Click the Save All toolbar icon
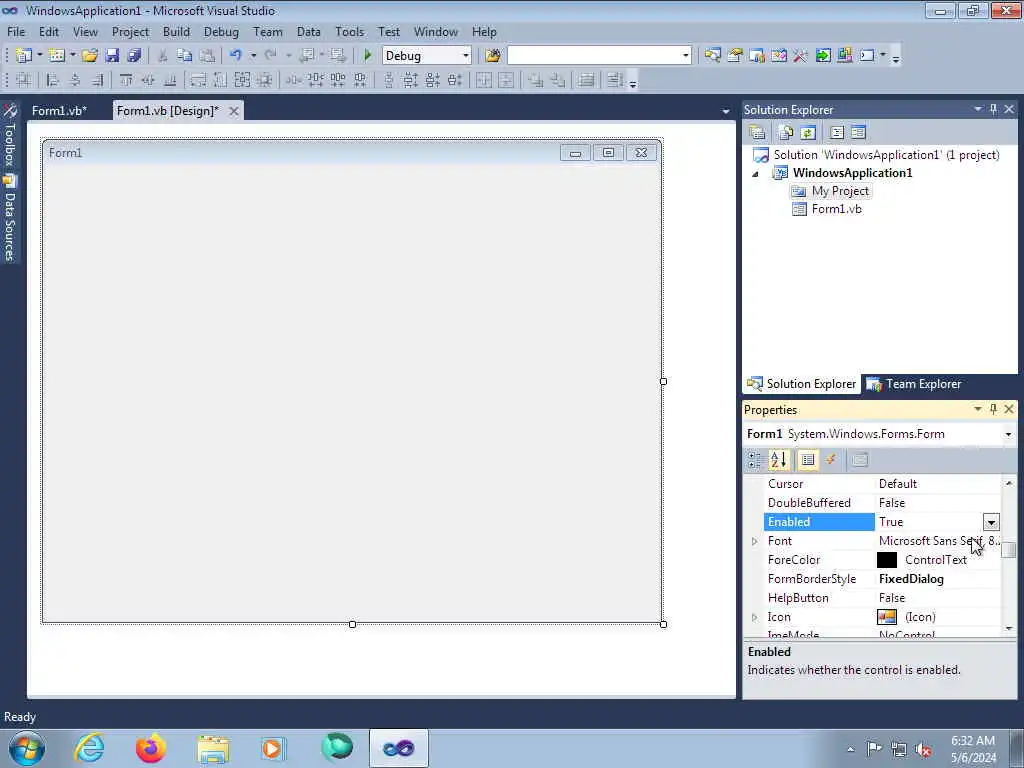Screen dimensions: 1024x768 pyautogui.click(x=135, y=56)
